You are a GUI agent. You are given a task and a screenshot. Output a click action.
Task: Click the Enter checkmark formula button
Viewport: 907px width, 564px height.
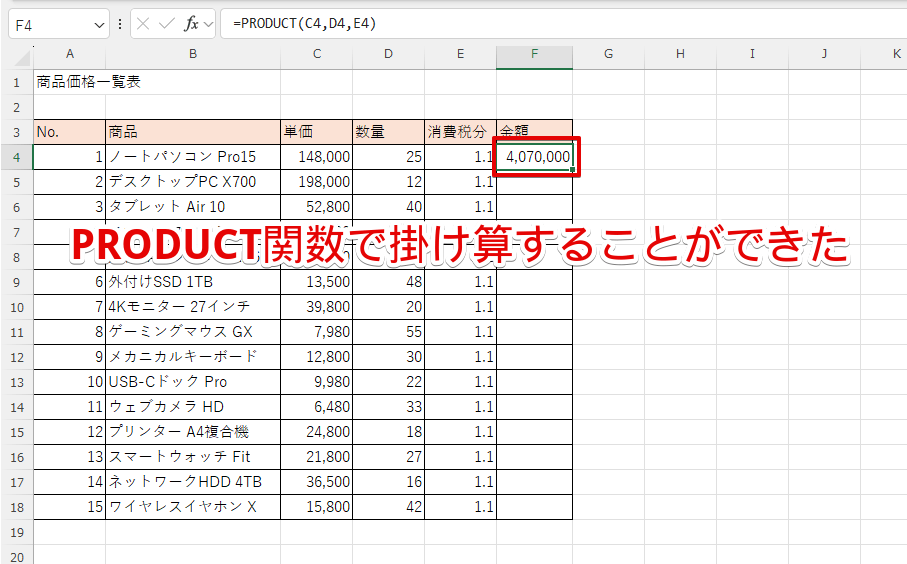tap(167, 24)
